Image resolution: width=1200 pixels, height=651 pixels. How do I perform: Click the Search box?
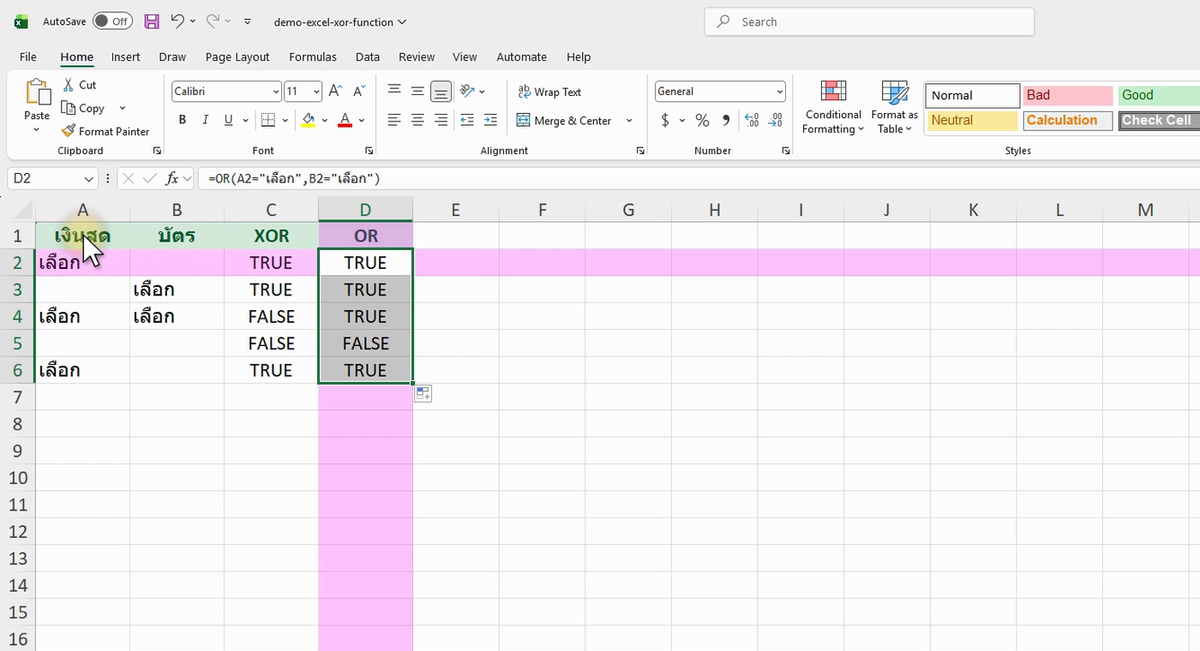coord(869,21)
